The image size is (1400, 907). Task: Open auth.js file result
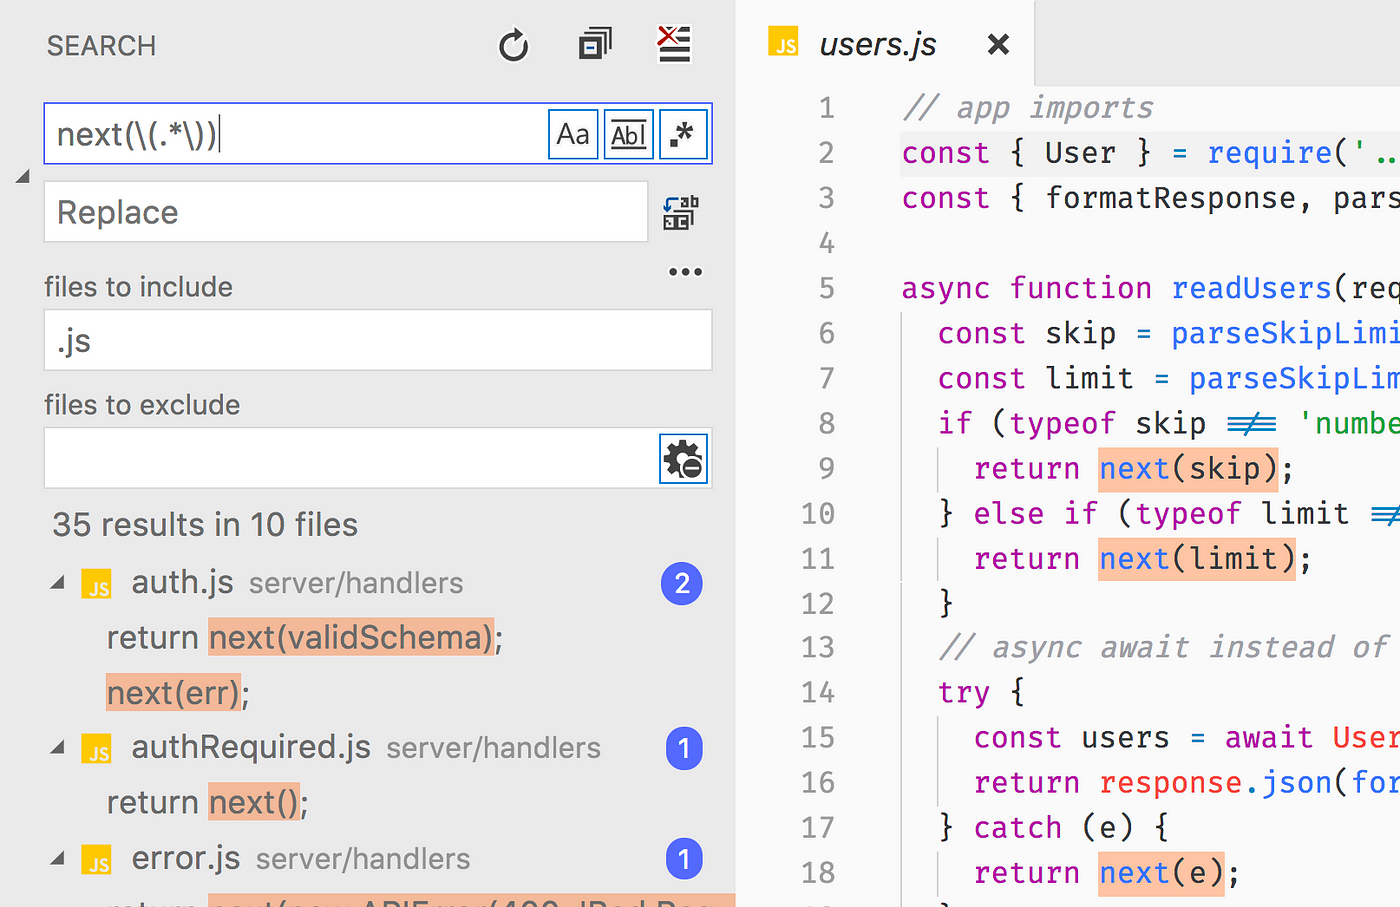(182, 582)
